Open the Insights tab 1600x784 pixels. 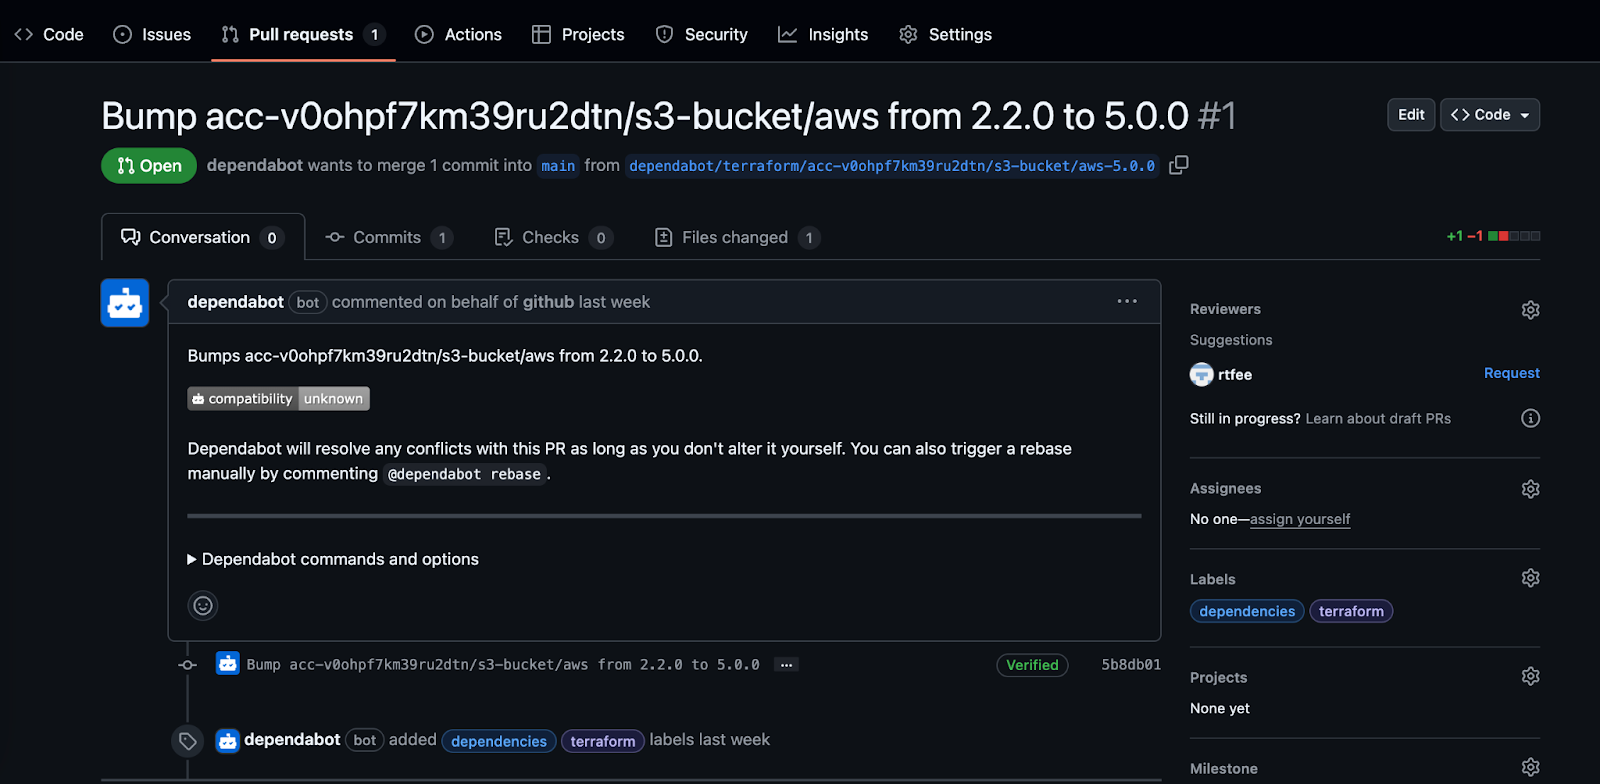(823, 34)
